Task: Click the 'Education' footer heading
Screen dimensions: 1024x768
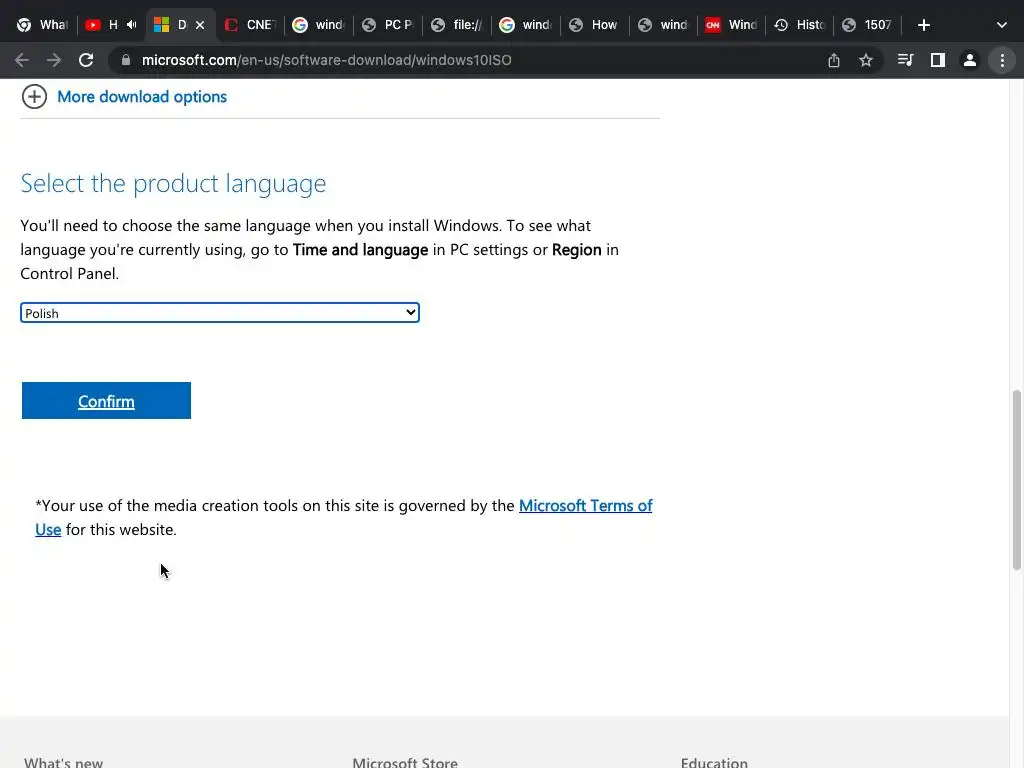Action: [x=714, y=761]
